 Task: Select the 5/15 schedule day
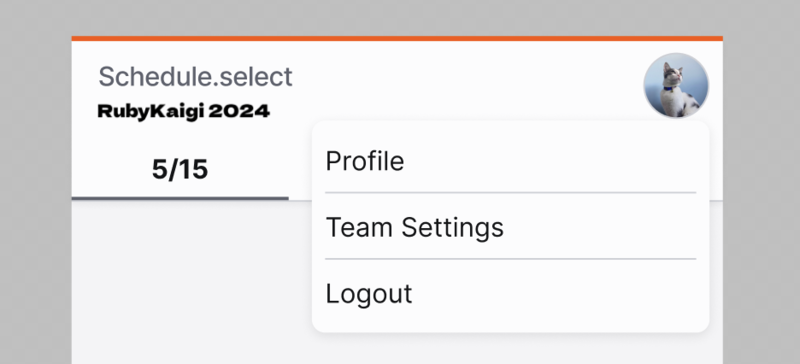click(180, 169)
